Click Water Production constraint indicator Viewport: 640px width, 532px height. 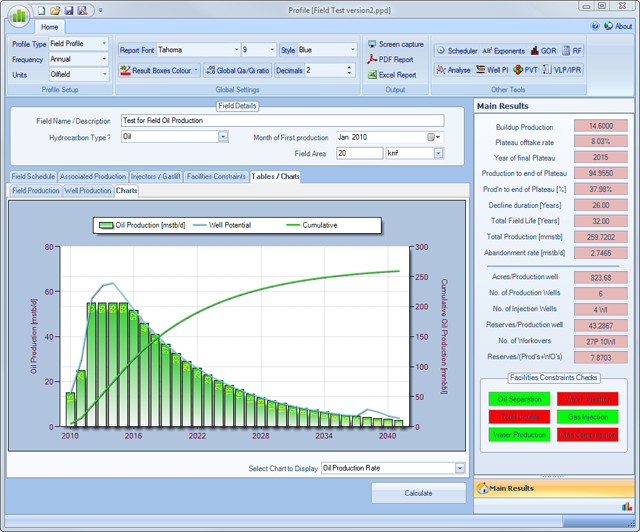click(519, 434)
